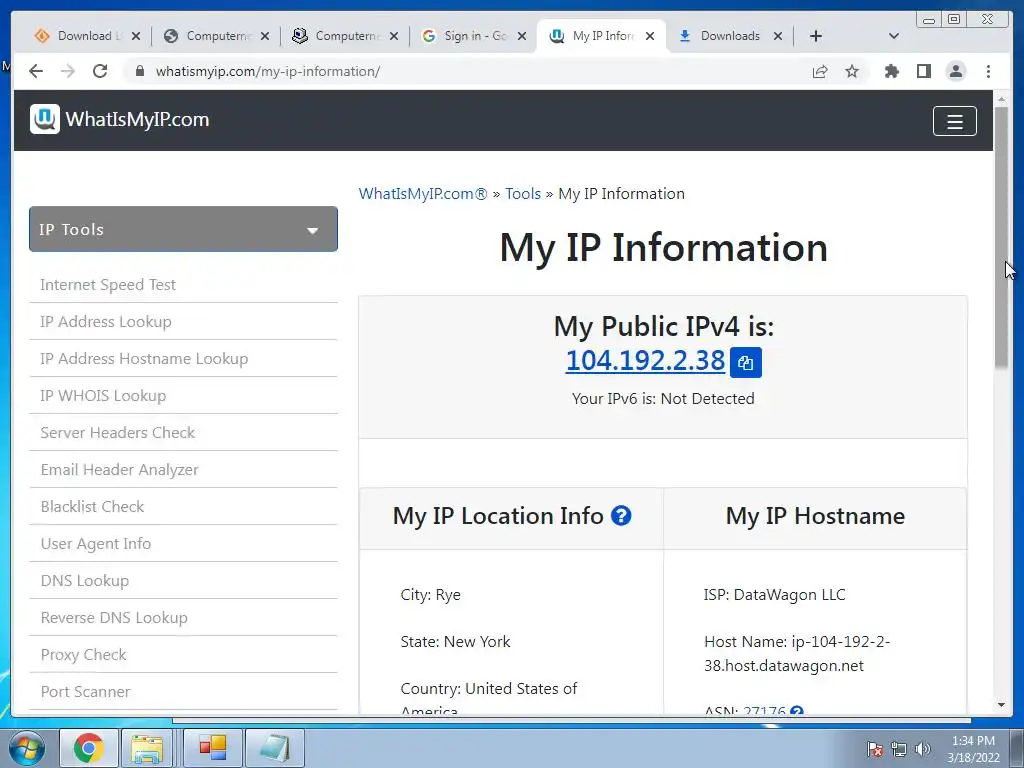Open the Extensions puzzle icon
1024x768 pixels.
(x=891, y=71)
